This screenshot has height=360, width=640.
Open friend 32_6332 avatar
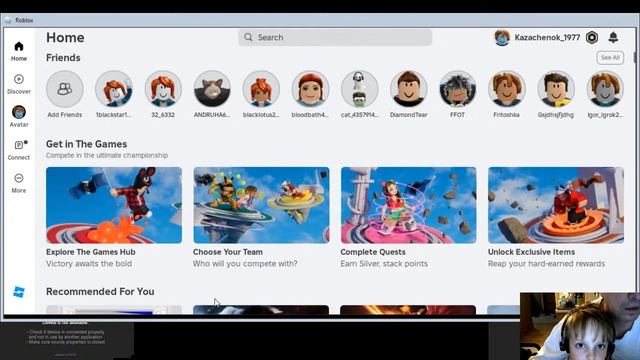(163, 89)
